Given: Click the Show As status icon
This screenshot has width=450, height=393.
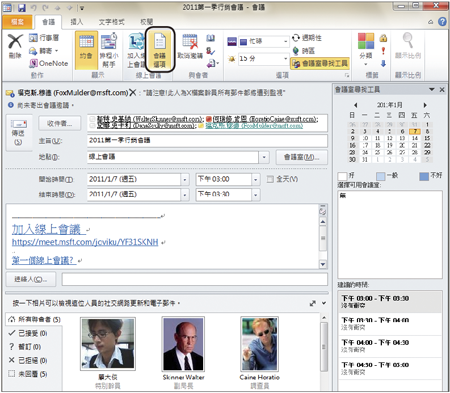Looking at the screenshot, I should pos(232,41).
